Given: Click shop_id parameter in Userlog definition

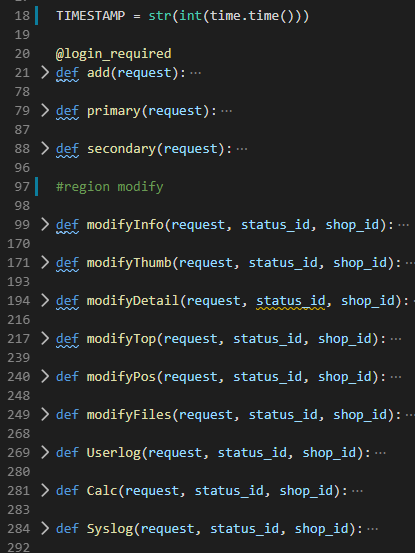Looking at the screenshot, I should (x=329, y=453).
